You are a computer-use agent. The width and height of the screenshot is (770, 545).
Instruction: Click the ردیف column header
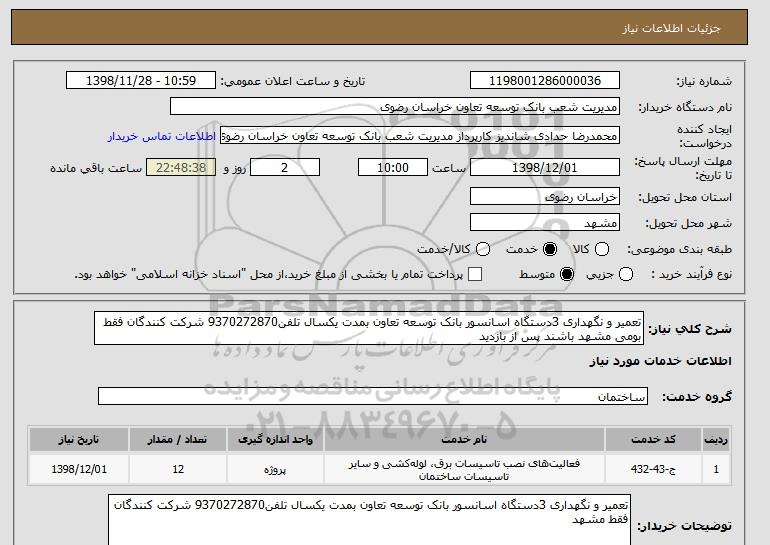[716, 439]
